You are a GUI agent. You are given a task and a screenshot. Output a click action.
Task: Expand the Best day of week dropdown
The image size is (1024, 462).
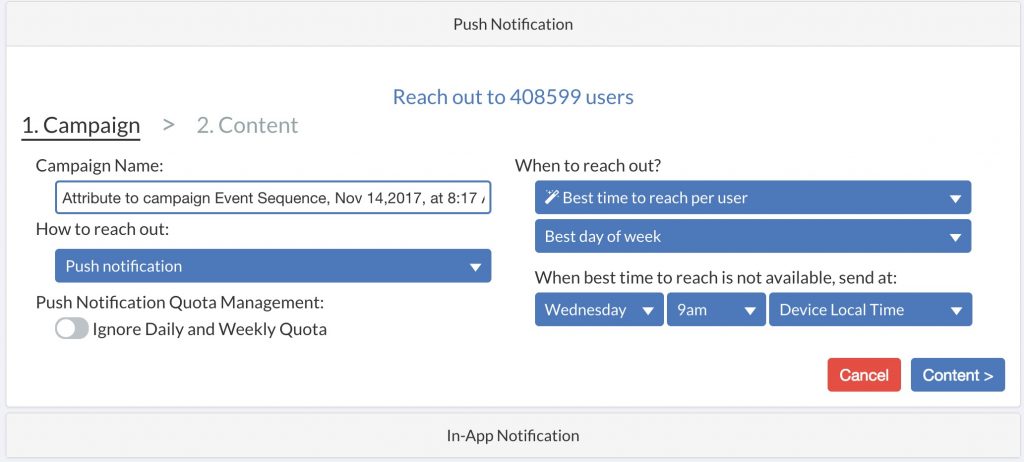pyautogui.click(x=752, y=237)
